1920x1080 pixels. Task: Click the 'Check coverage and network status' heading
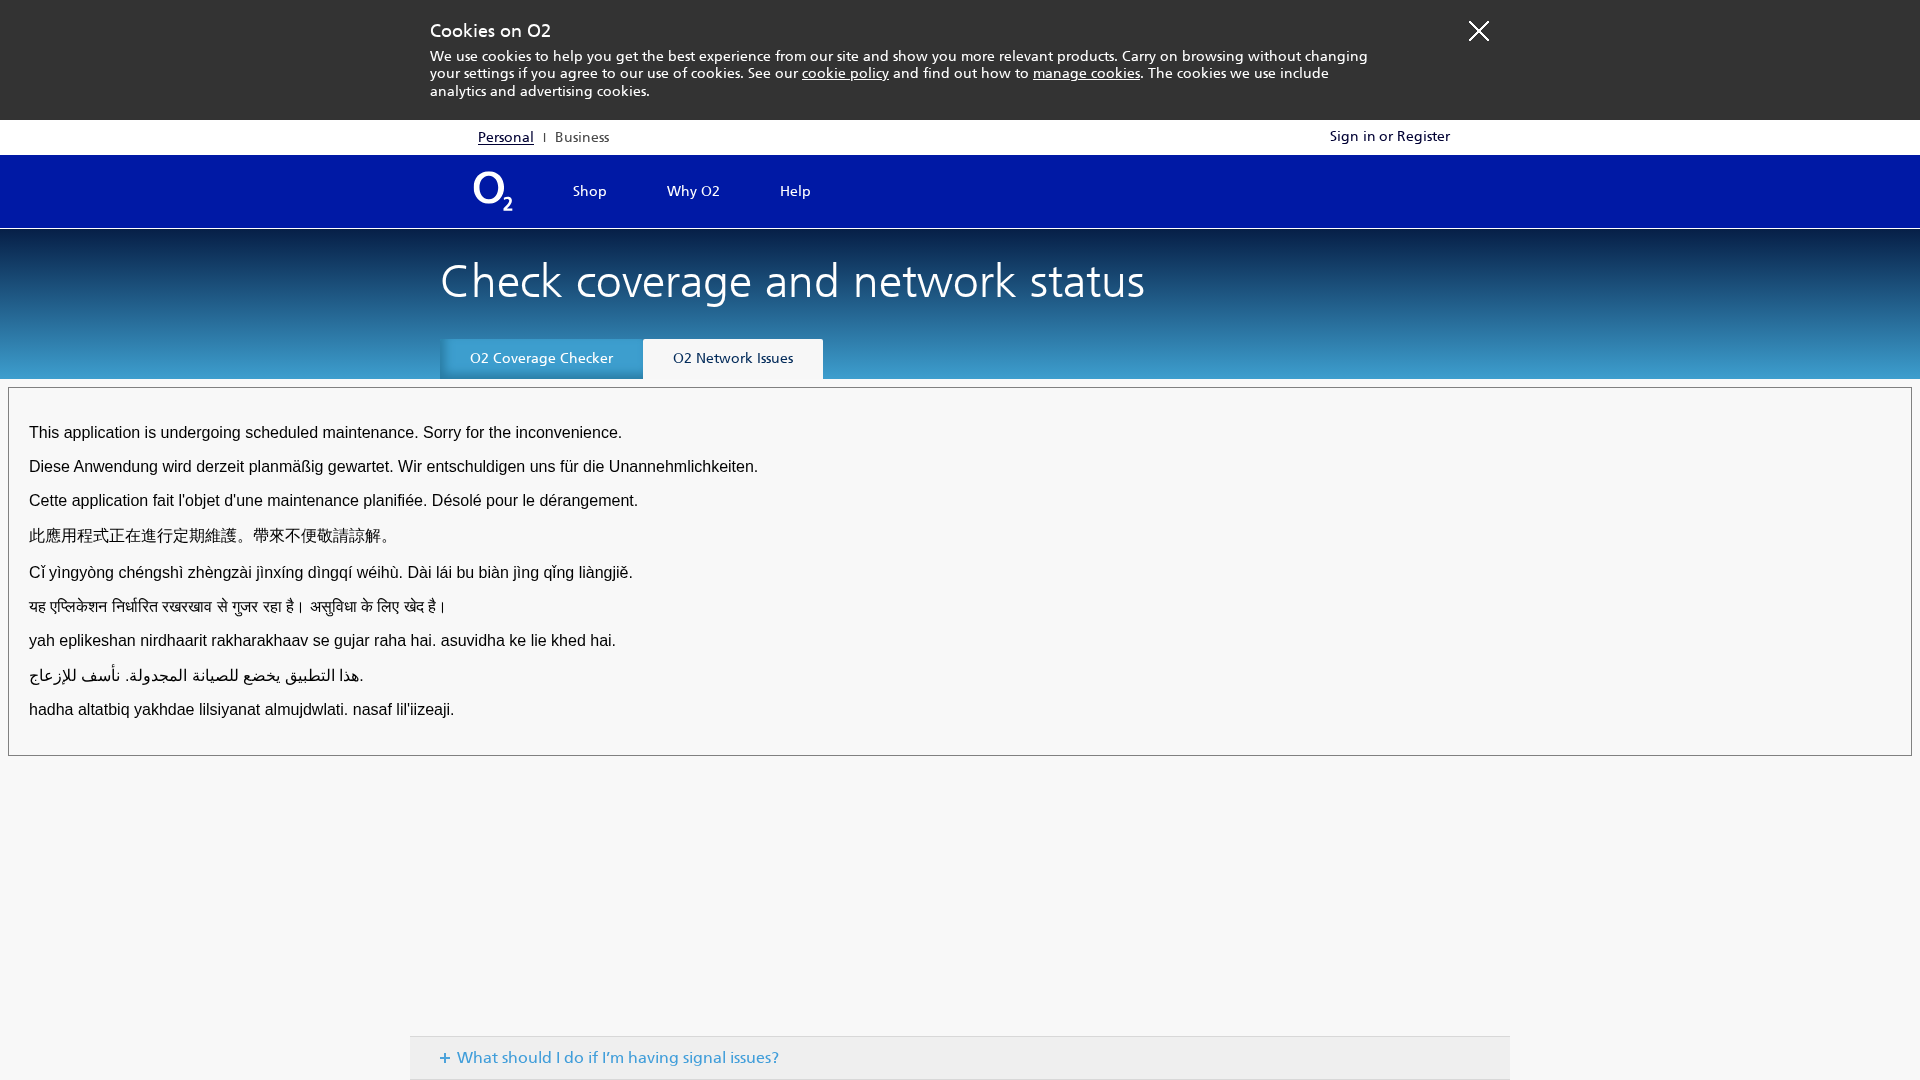(792, 281)
